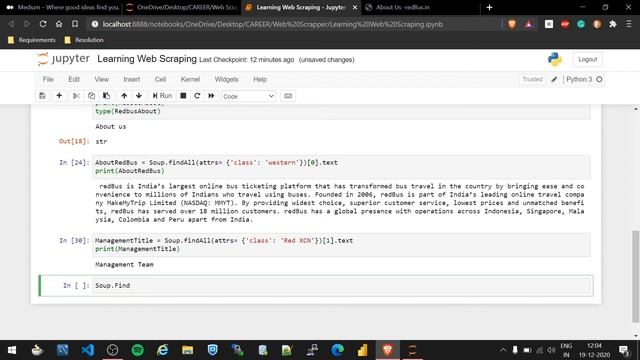Open the Windows Start menu
This screenshot has height=360, width=640.
(x=12, y=350)
